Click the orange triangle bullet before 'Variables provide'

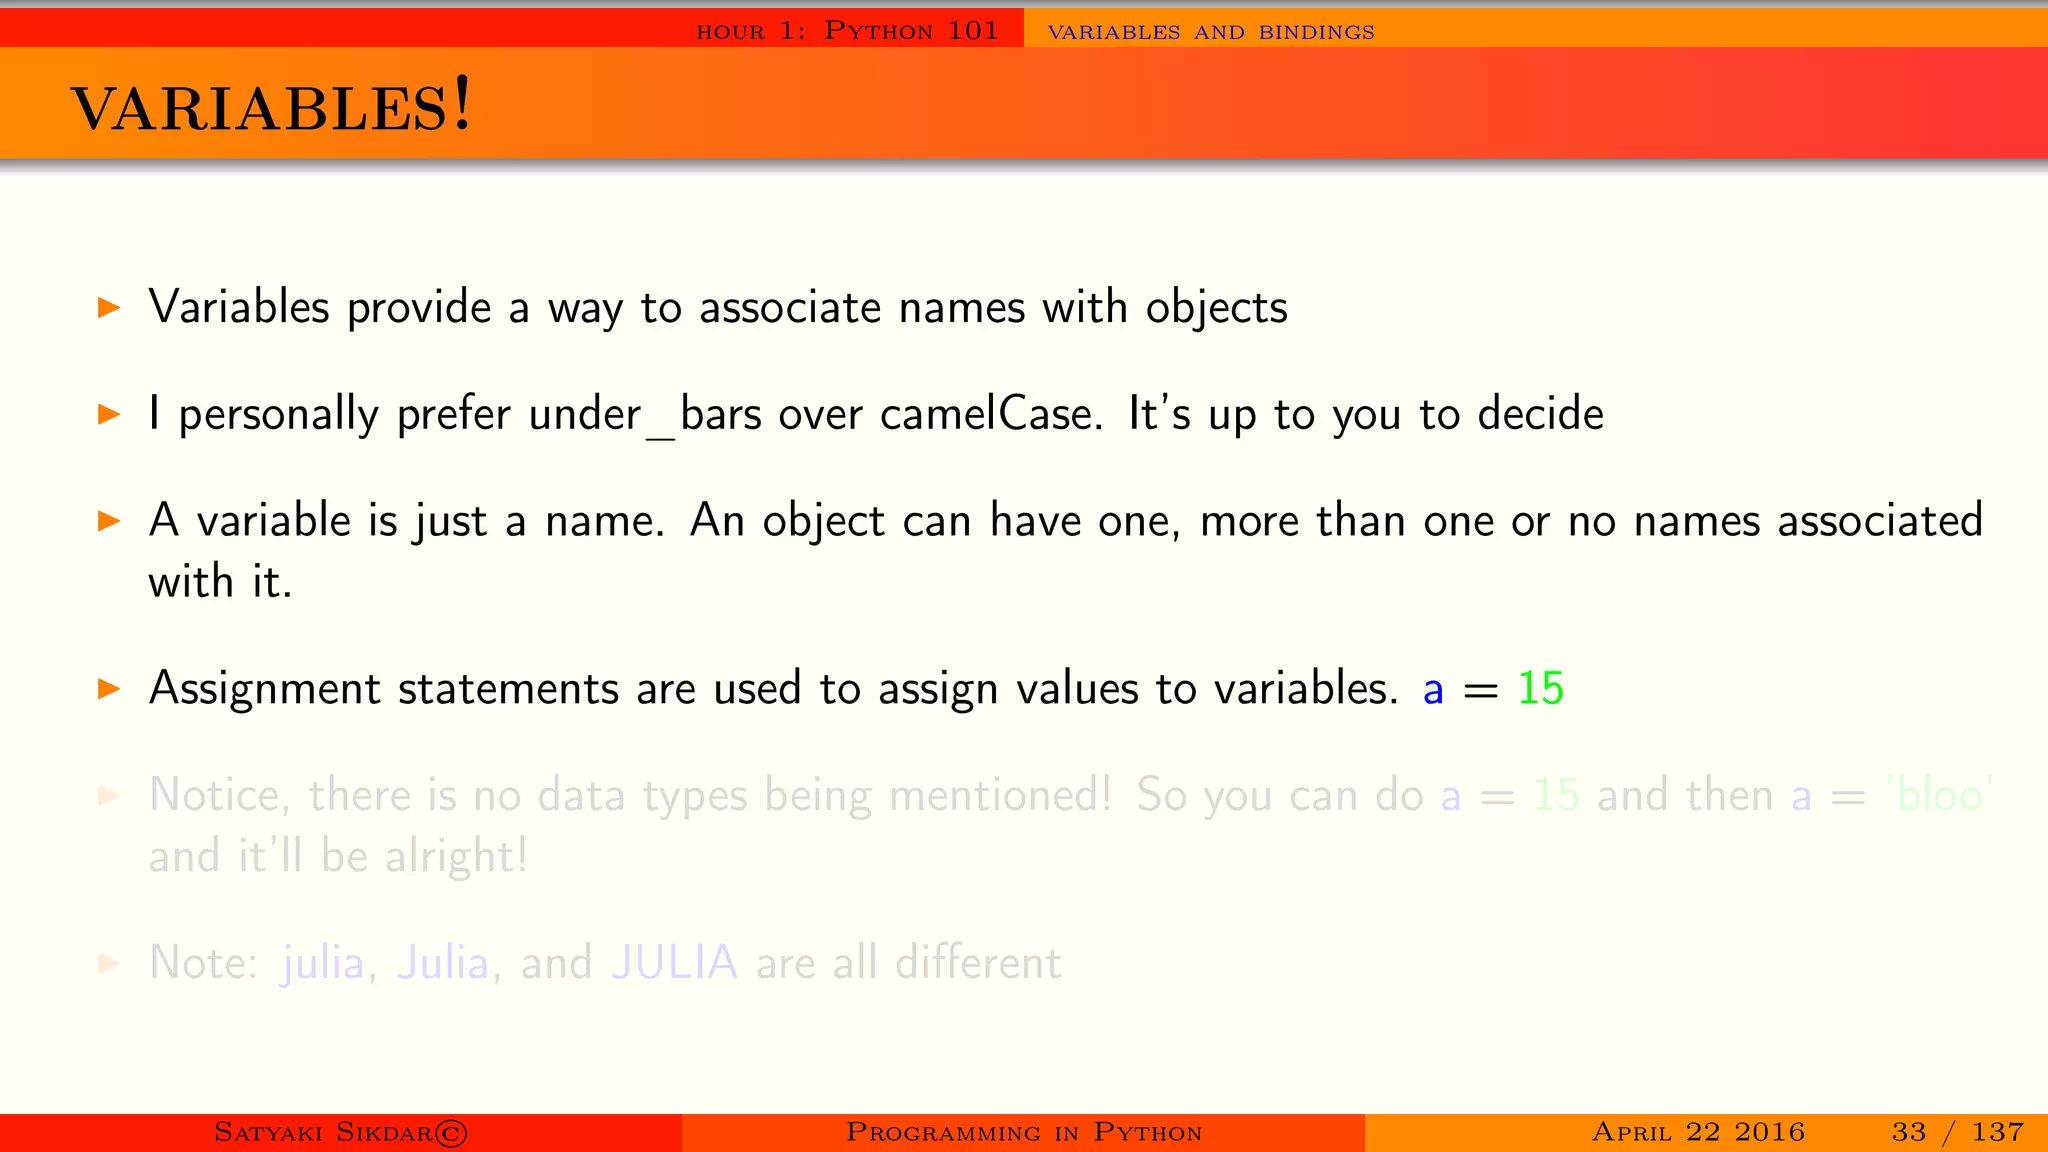point(109,307)
